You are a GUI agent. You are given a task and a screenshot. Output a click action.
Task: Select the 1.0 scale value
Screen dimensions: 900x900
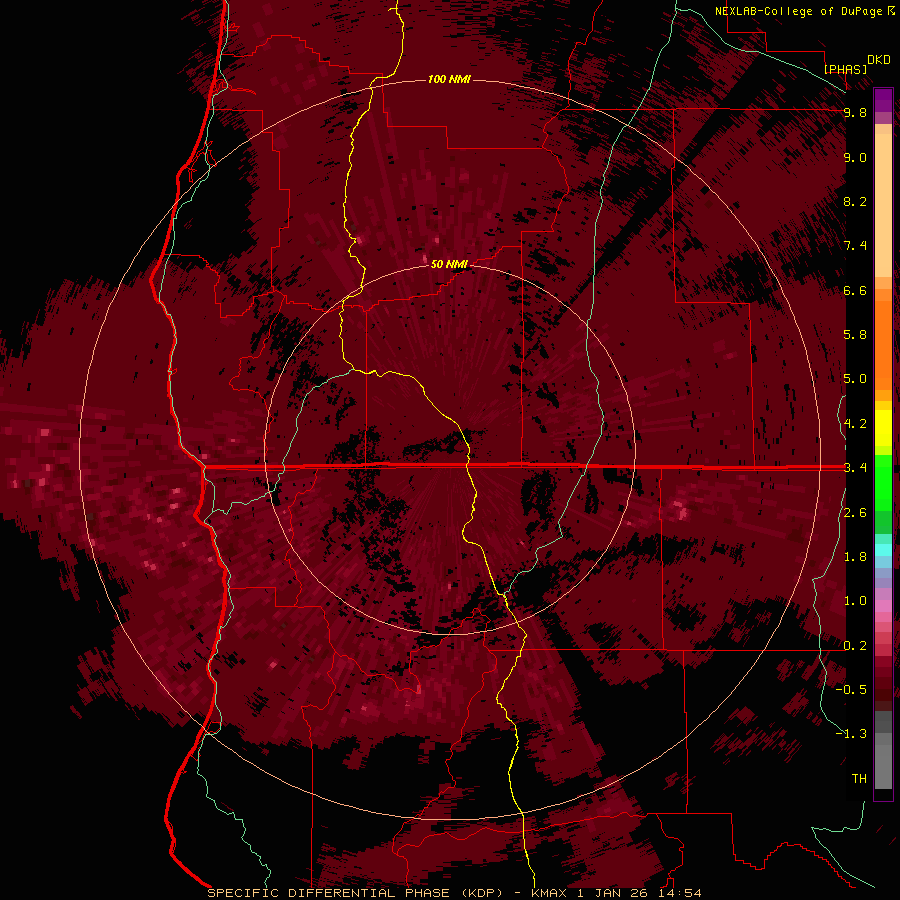(x=855, y=601)
